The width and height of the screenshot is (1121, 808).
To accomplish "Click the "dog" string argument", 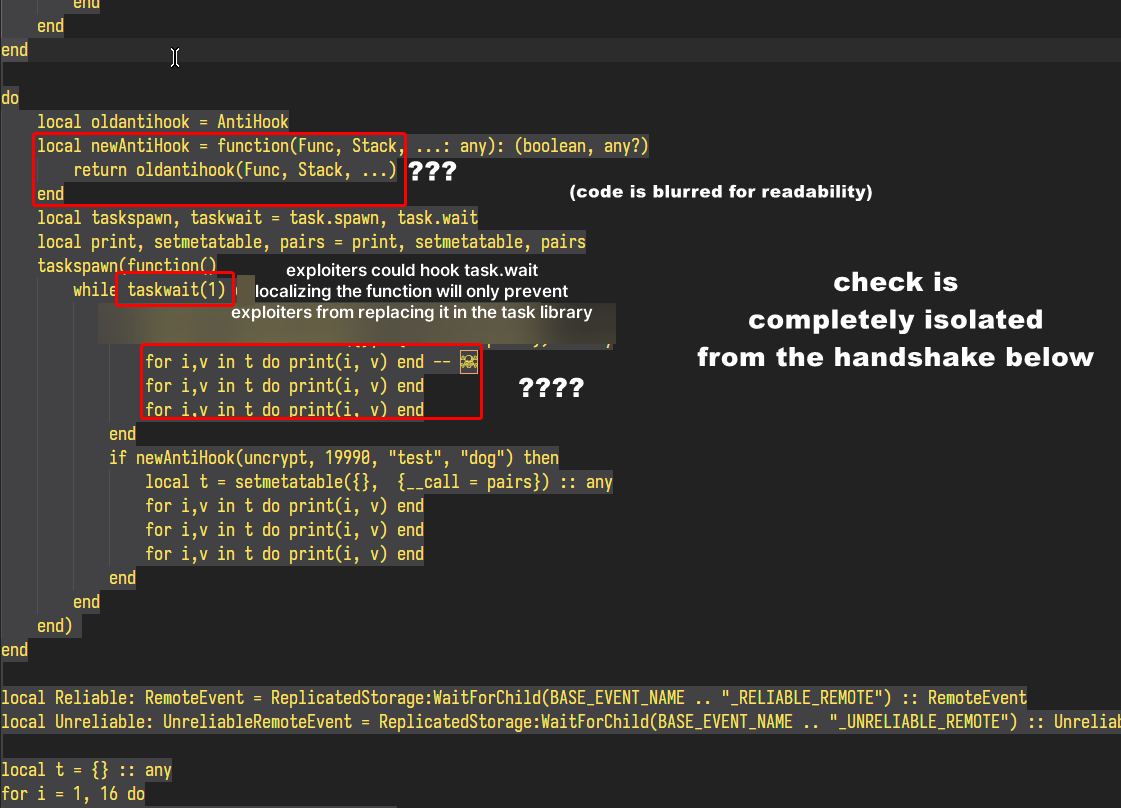I will point(483,458).
